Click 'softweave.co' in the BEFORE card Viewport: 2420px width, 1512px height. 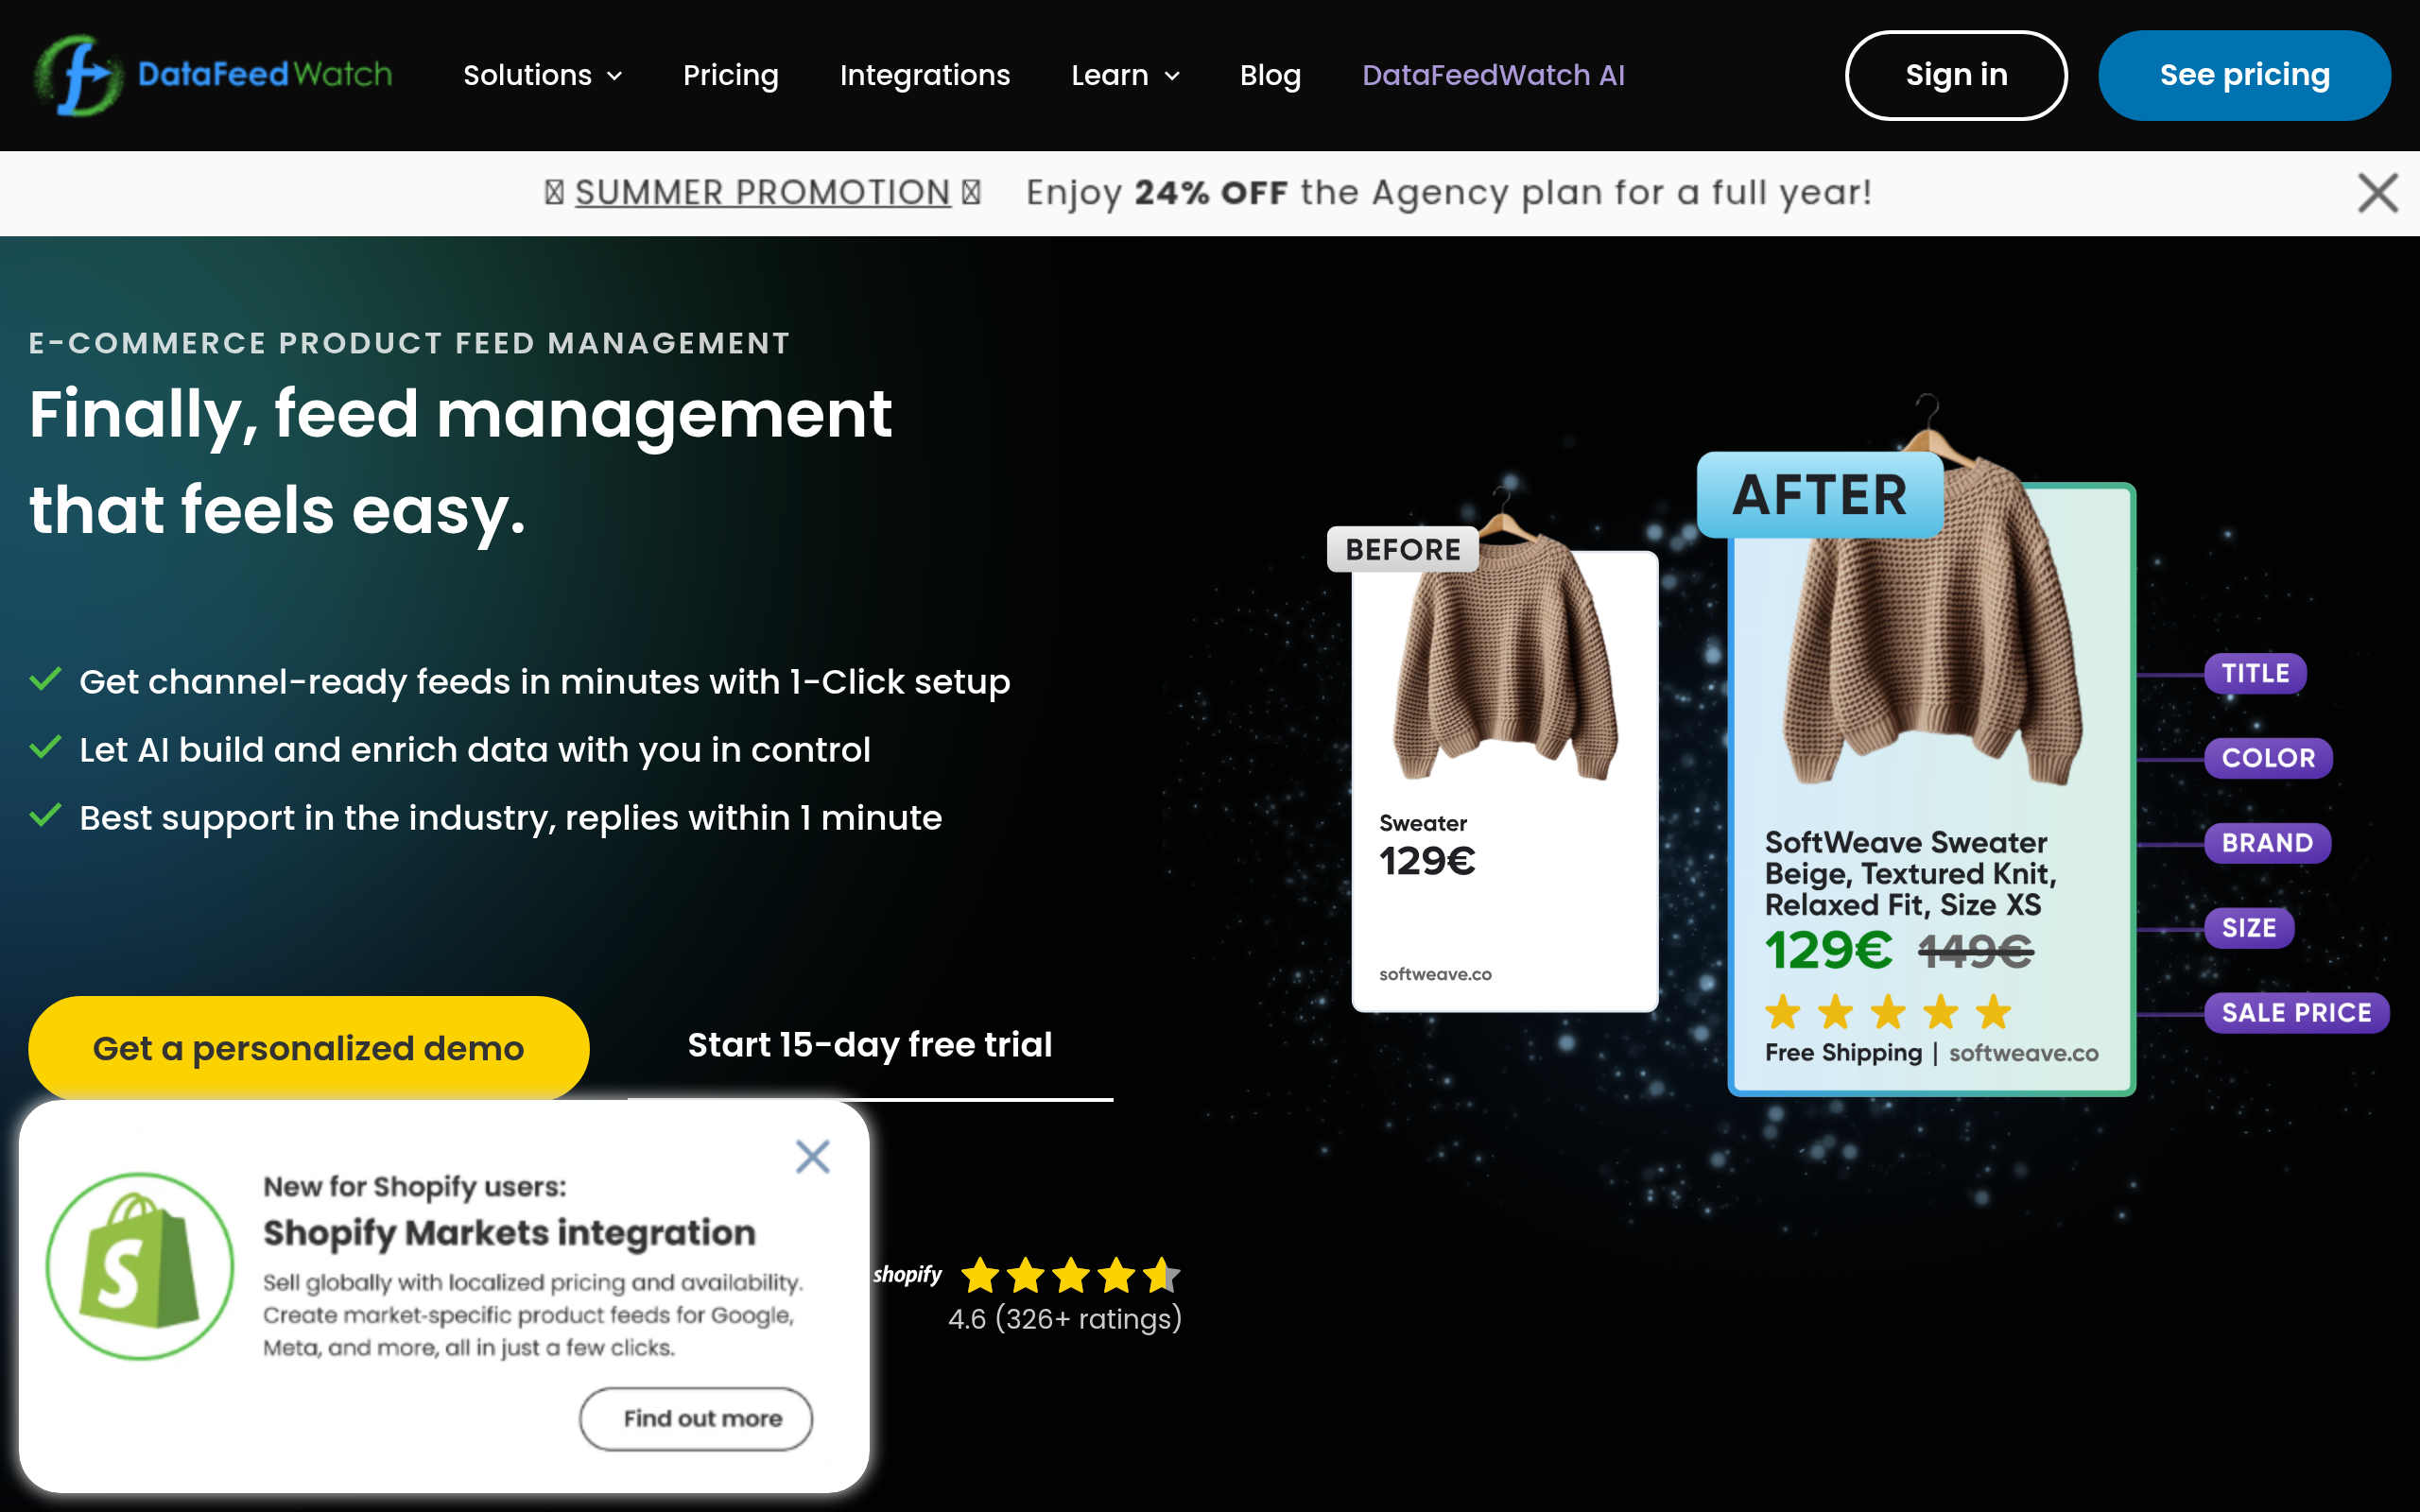(x=1435, y=974)
